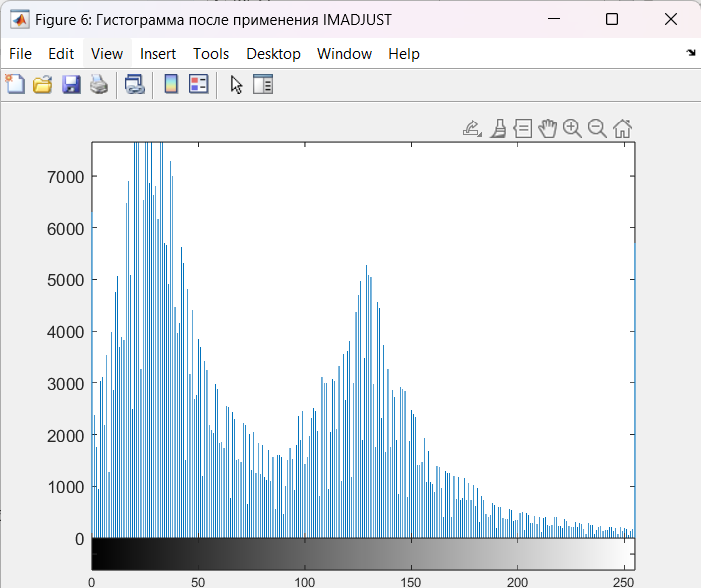Open the Edit menu

click(x=61, y=54)
